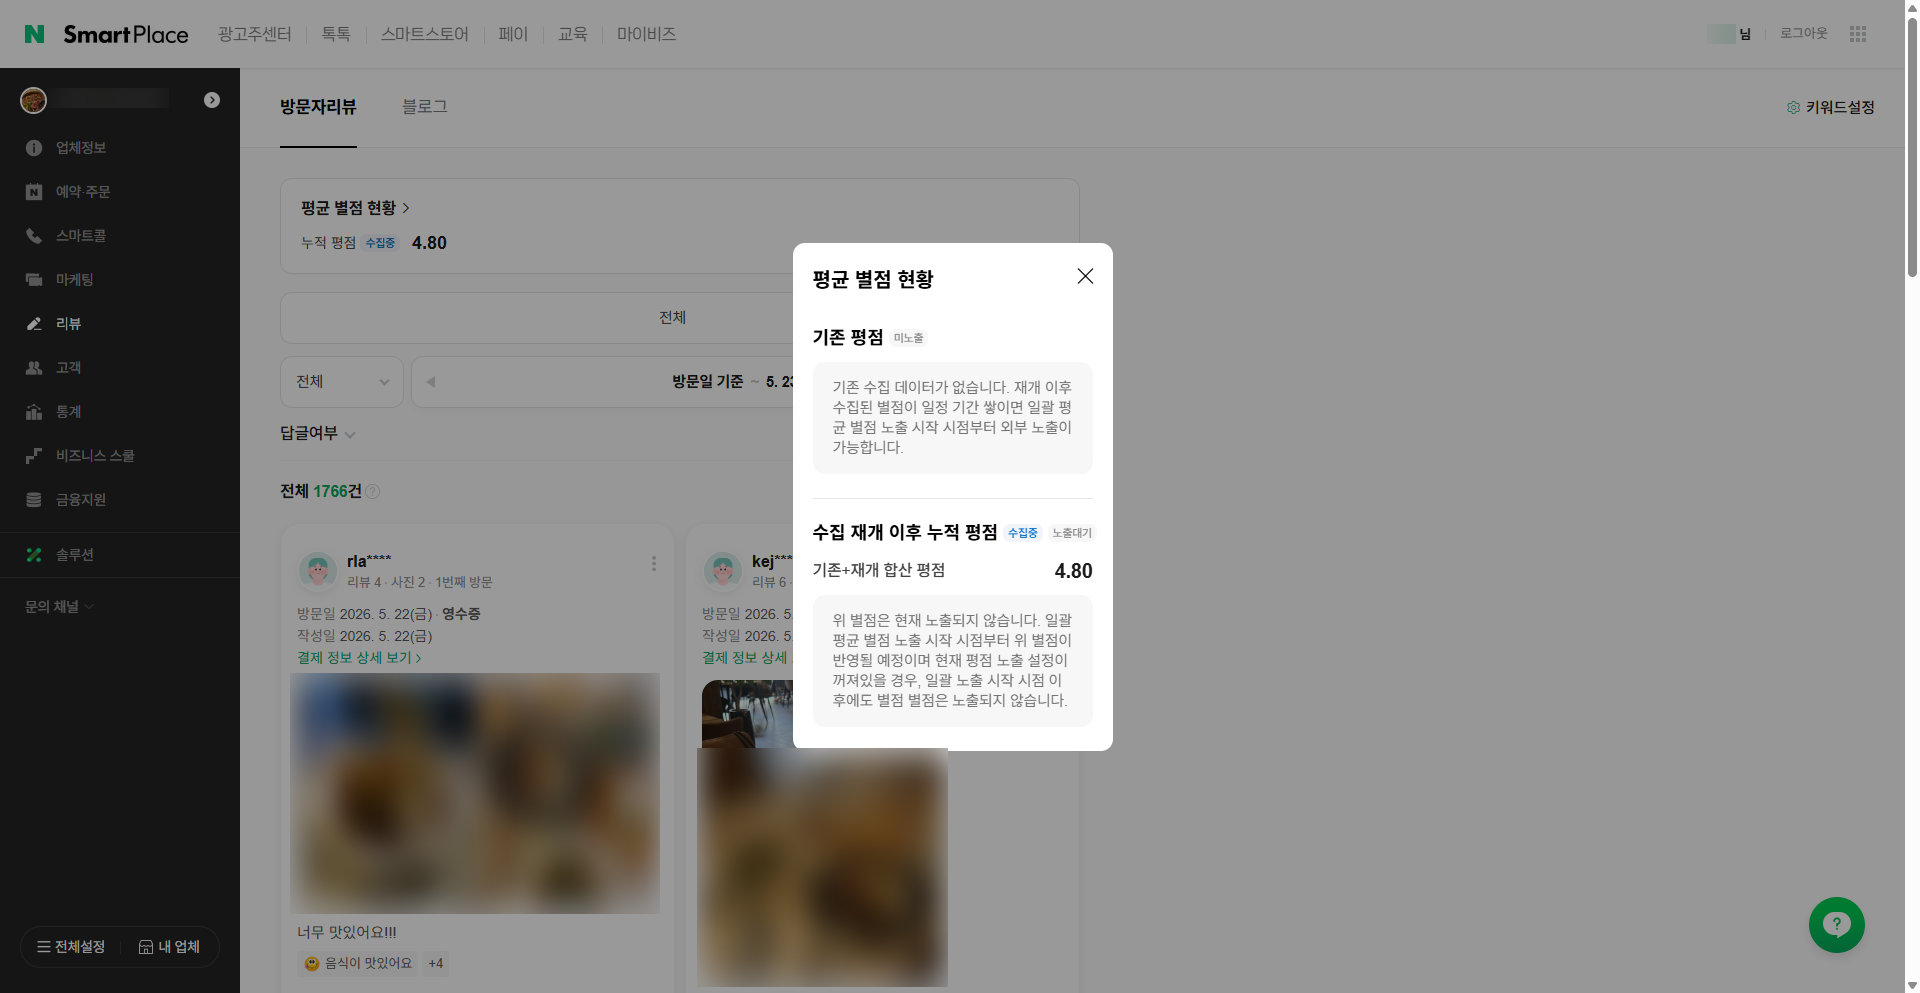Expand the 답글여부 filter

pos(318,433)
